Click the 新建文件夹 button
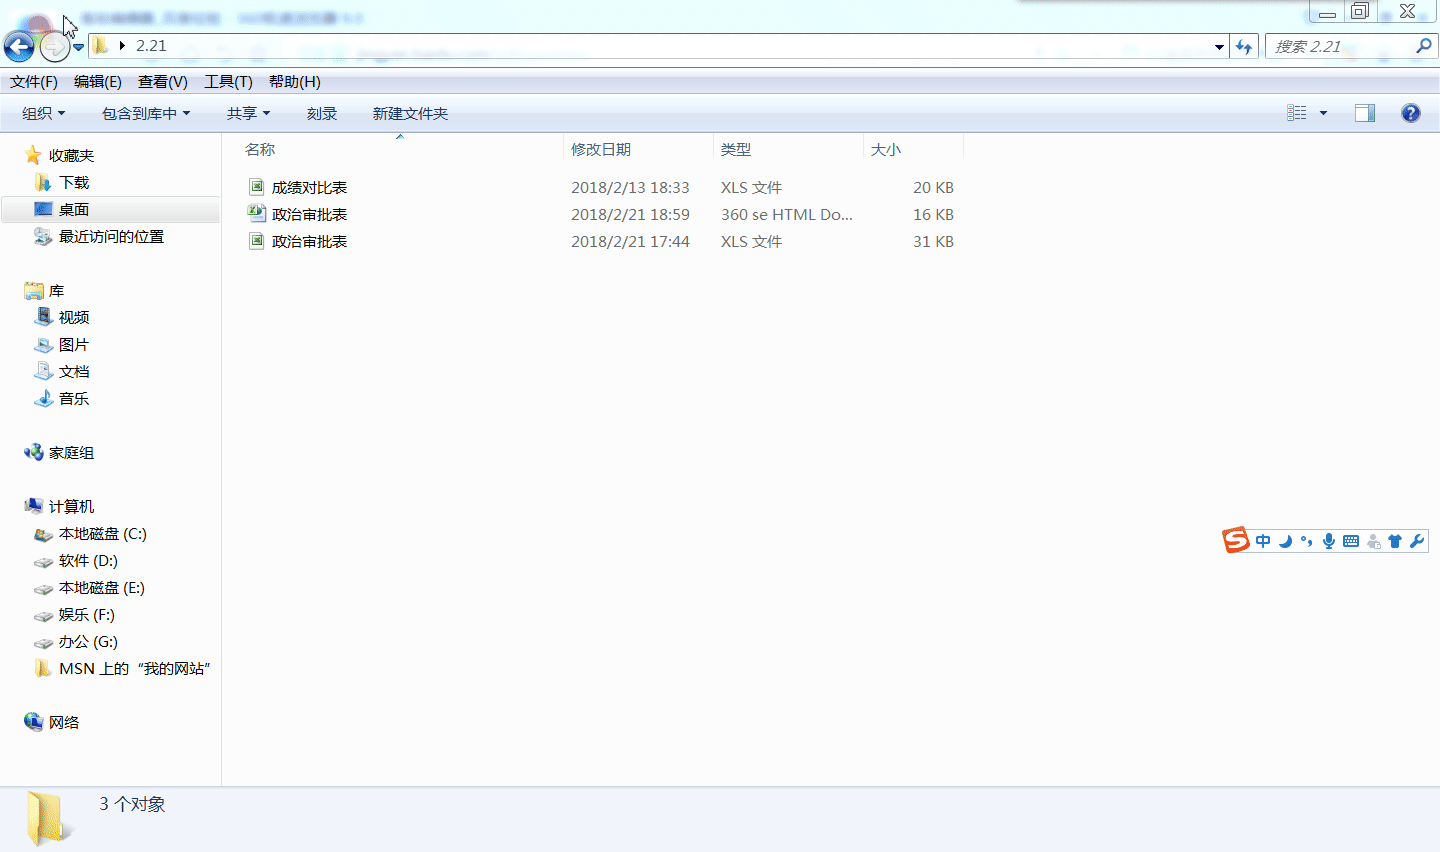This screenshot has width=1440, height=852. pyautogui.click(x=410, y=114)
